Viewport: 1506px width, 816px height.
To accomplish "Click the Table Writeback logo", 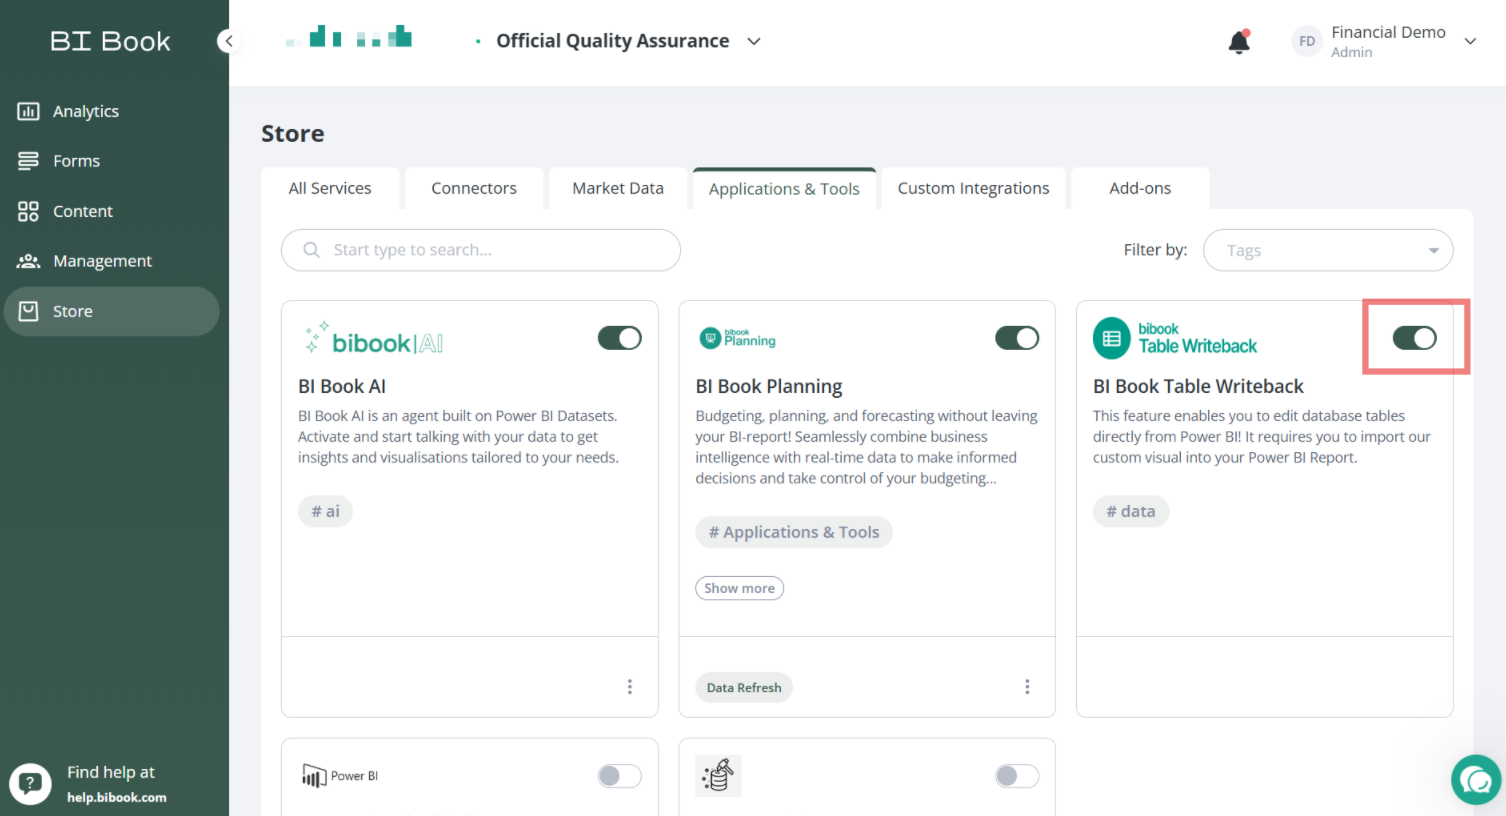I will (1175, 338).
